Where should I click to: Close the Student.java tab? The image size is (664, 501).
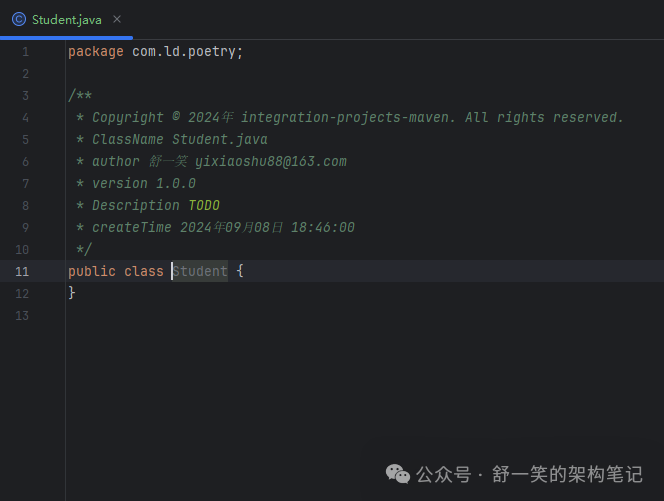coord(117,19)
